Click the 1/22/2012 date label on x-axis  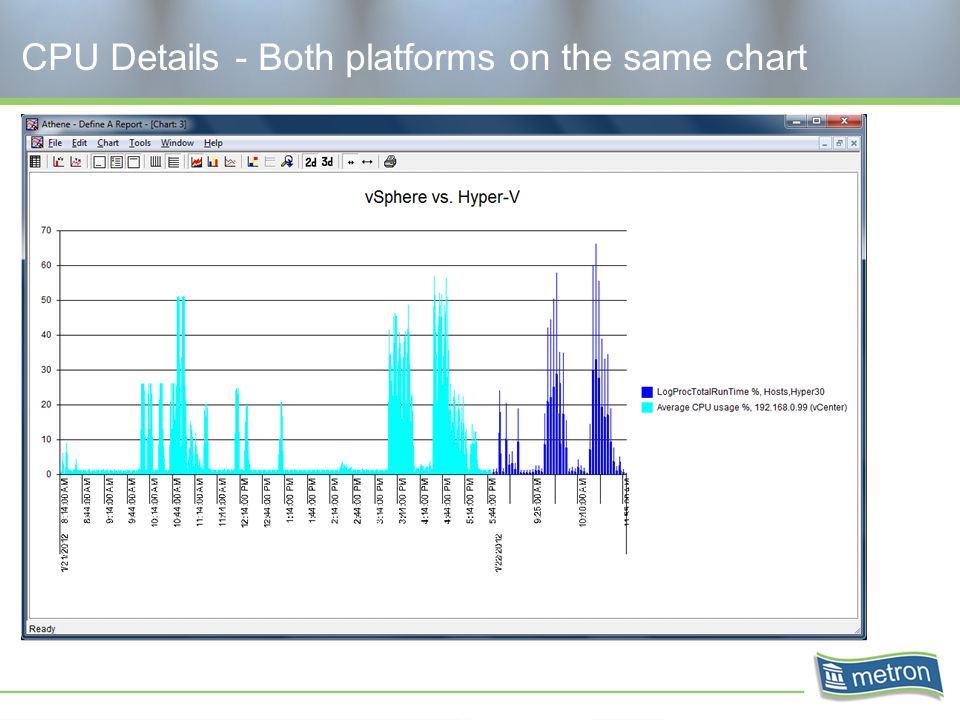498,553
